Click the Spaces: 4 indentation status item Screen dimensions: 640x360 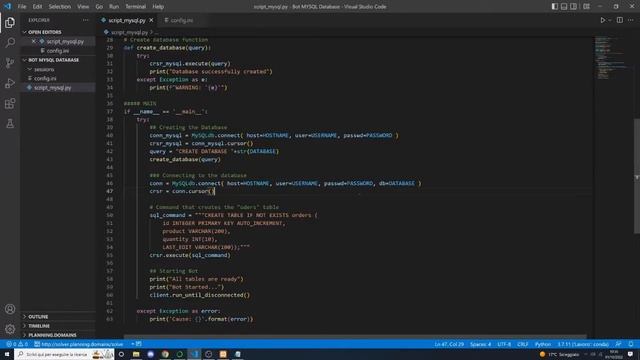pos(480,344)
